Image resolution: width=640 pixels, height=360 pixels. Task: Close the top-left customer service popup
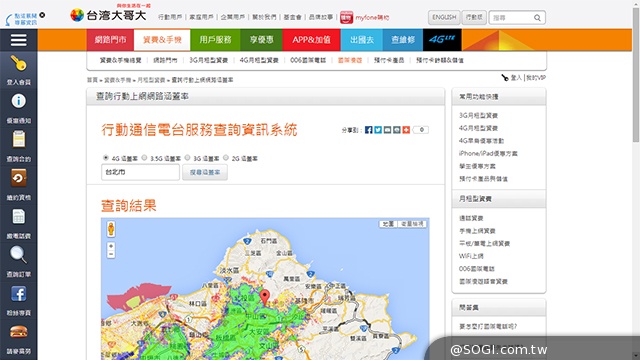42,15
